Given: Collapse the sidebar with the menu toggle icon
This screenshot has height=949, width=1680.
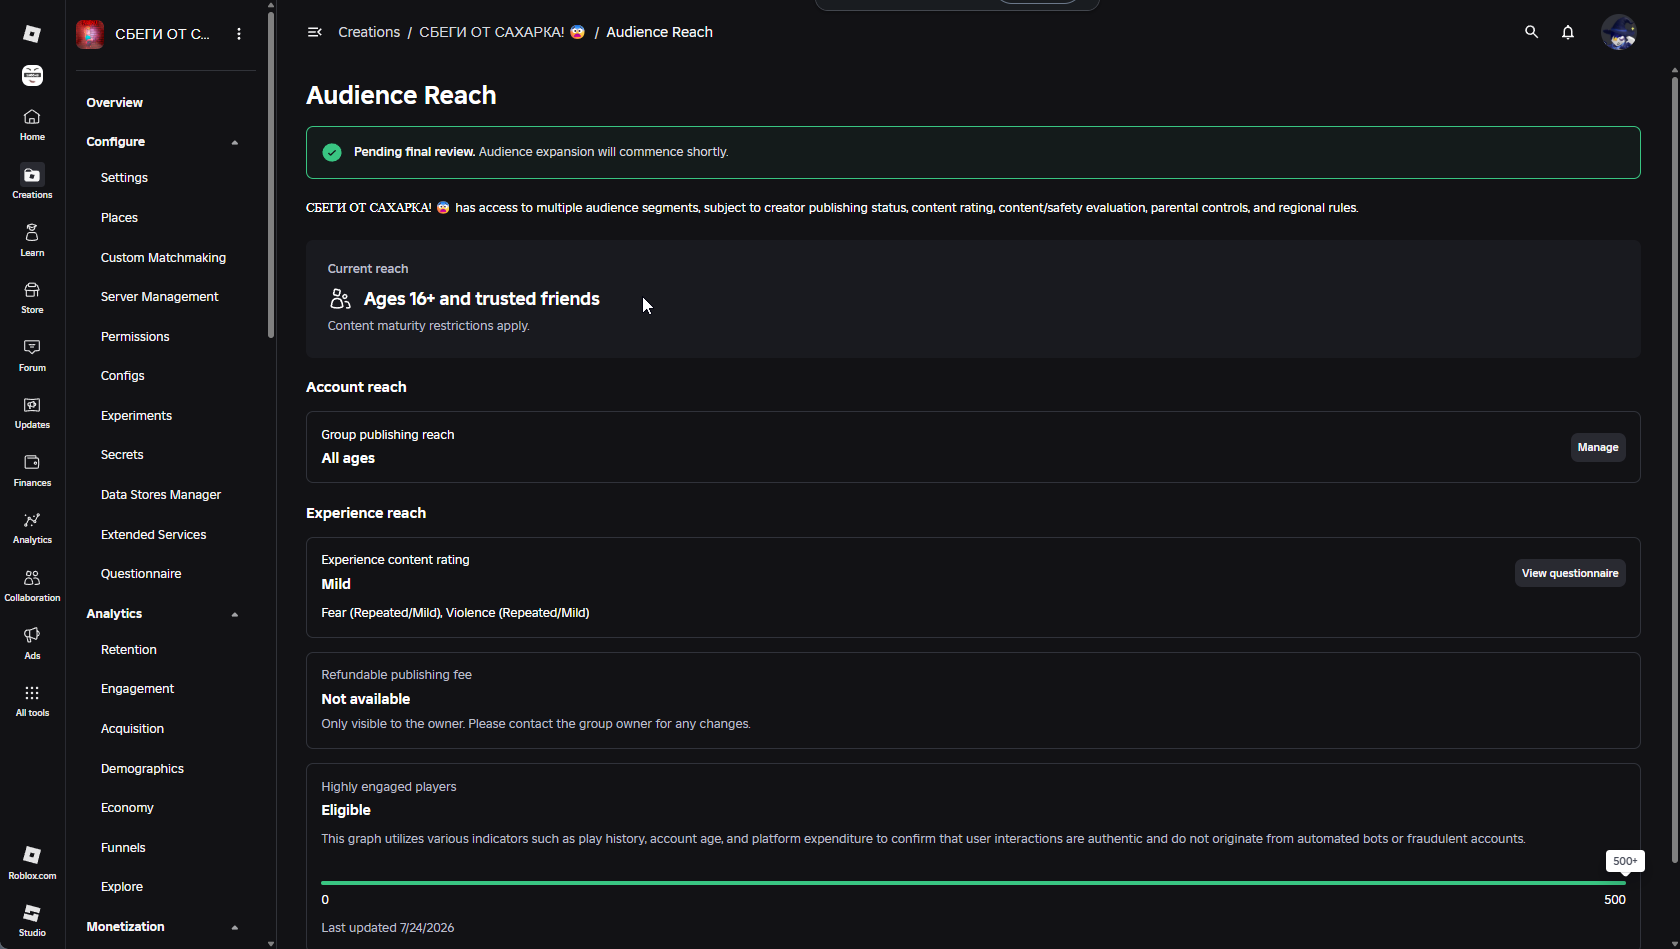Looking at the screenshot, I should click(x=314, y=32).
